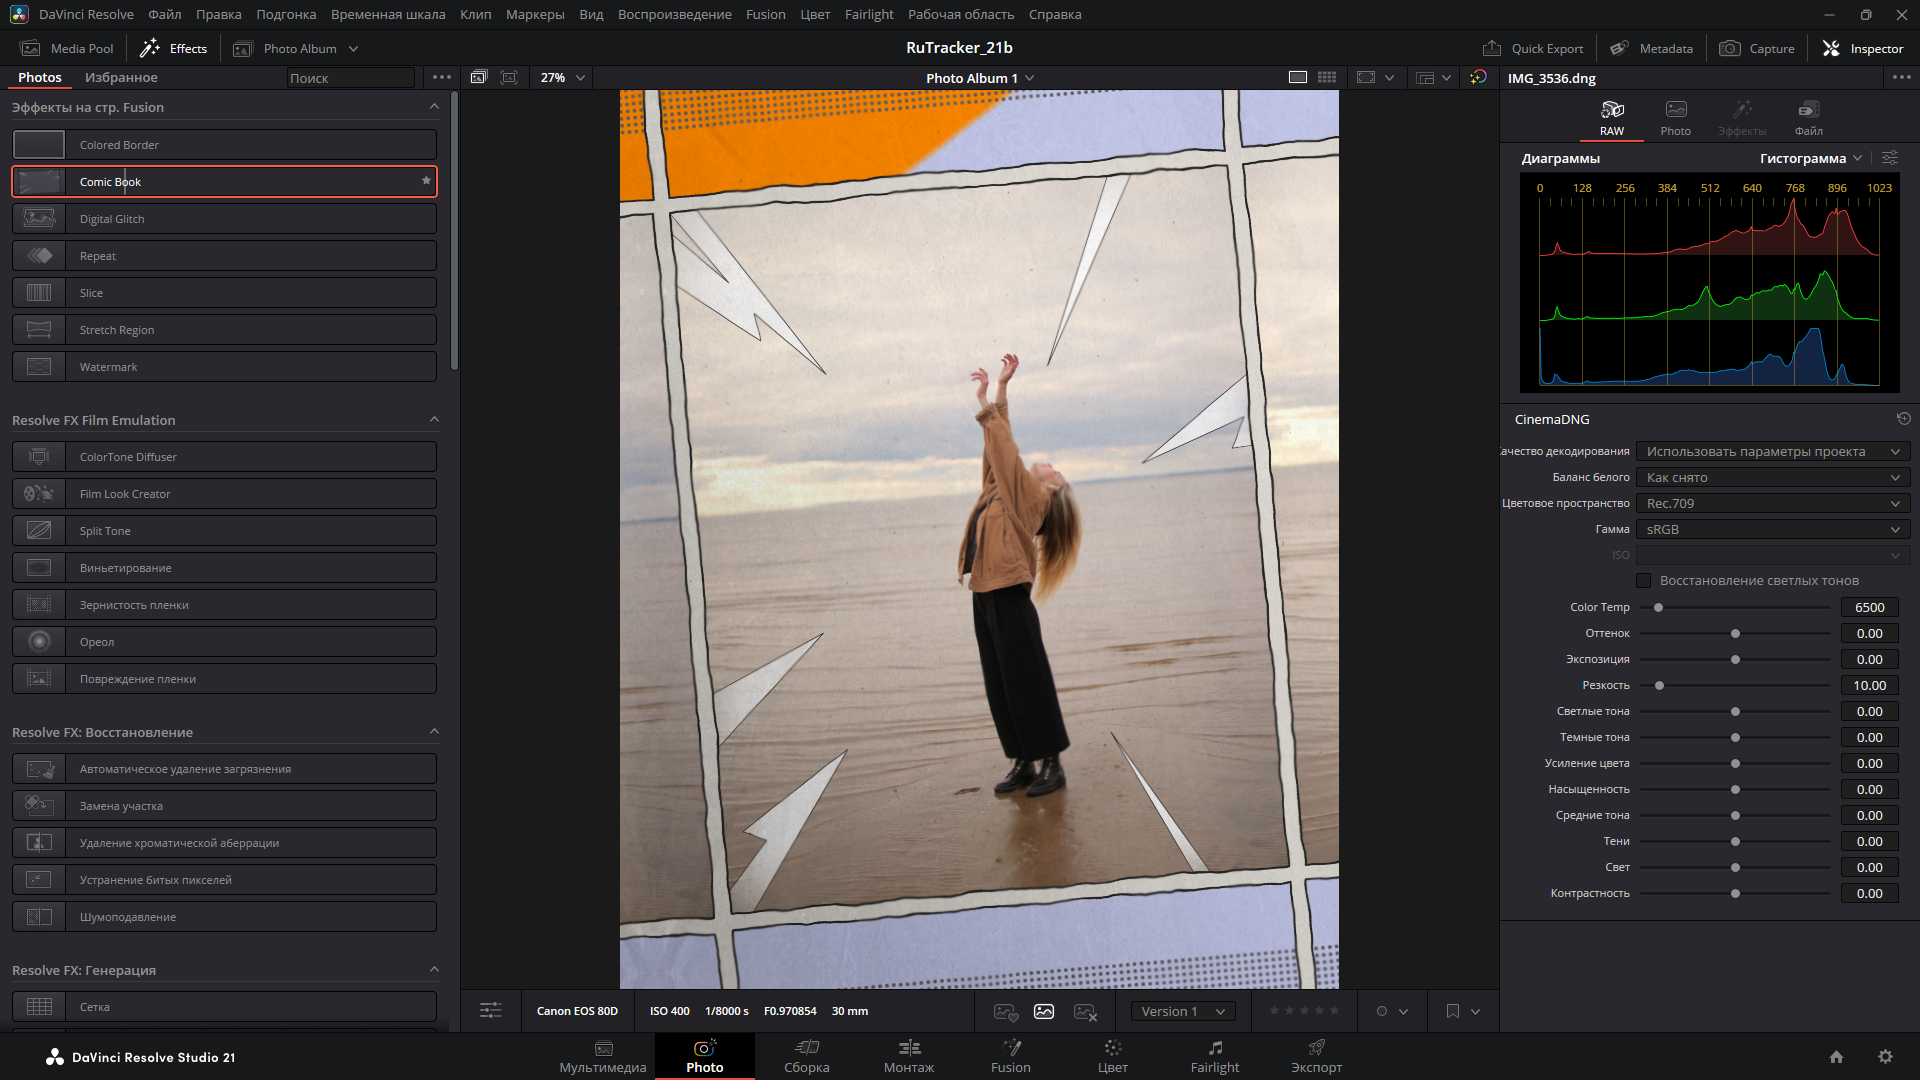Collapse the Эффекты на стр. Fusion section
The height and width of the screenshot is (1080, 1920).
coord(434,107)
